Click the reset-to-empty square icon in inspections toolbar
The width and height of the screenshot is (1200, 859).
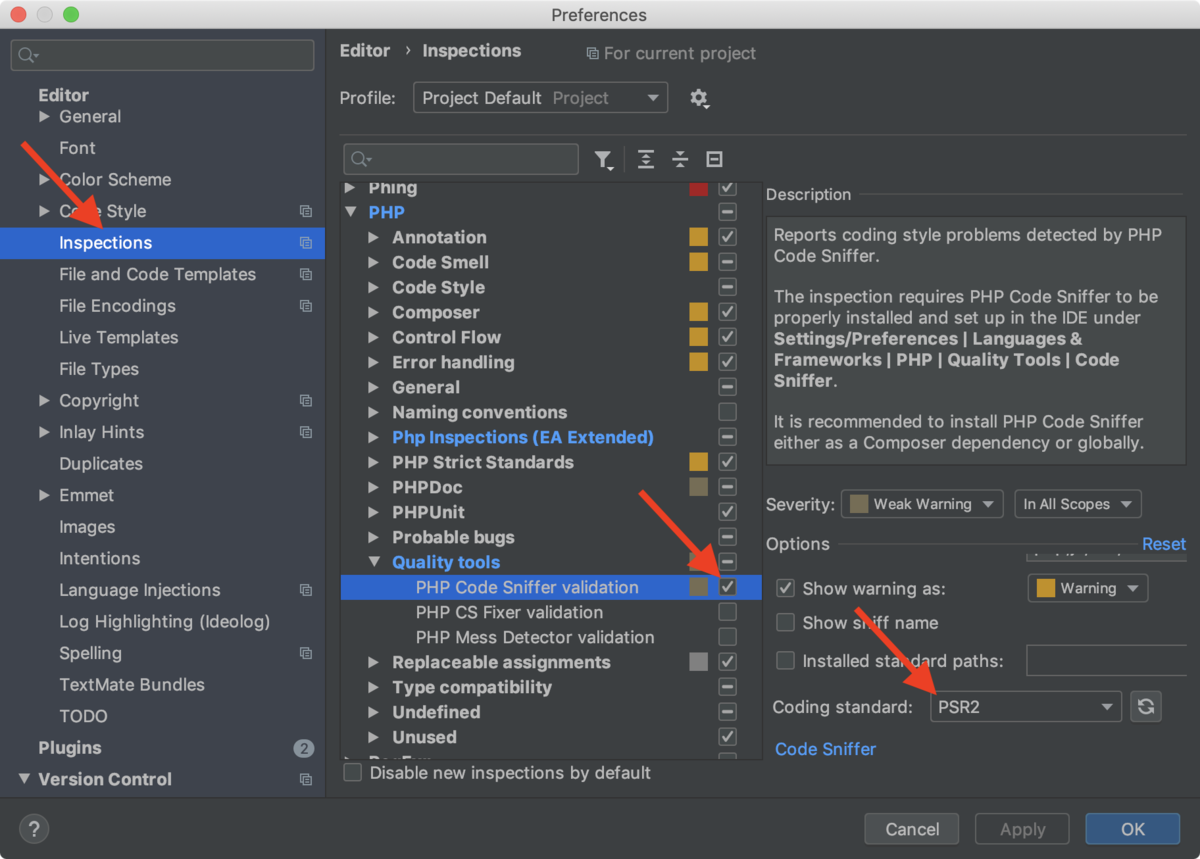click(x=714, y=159)
